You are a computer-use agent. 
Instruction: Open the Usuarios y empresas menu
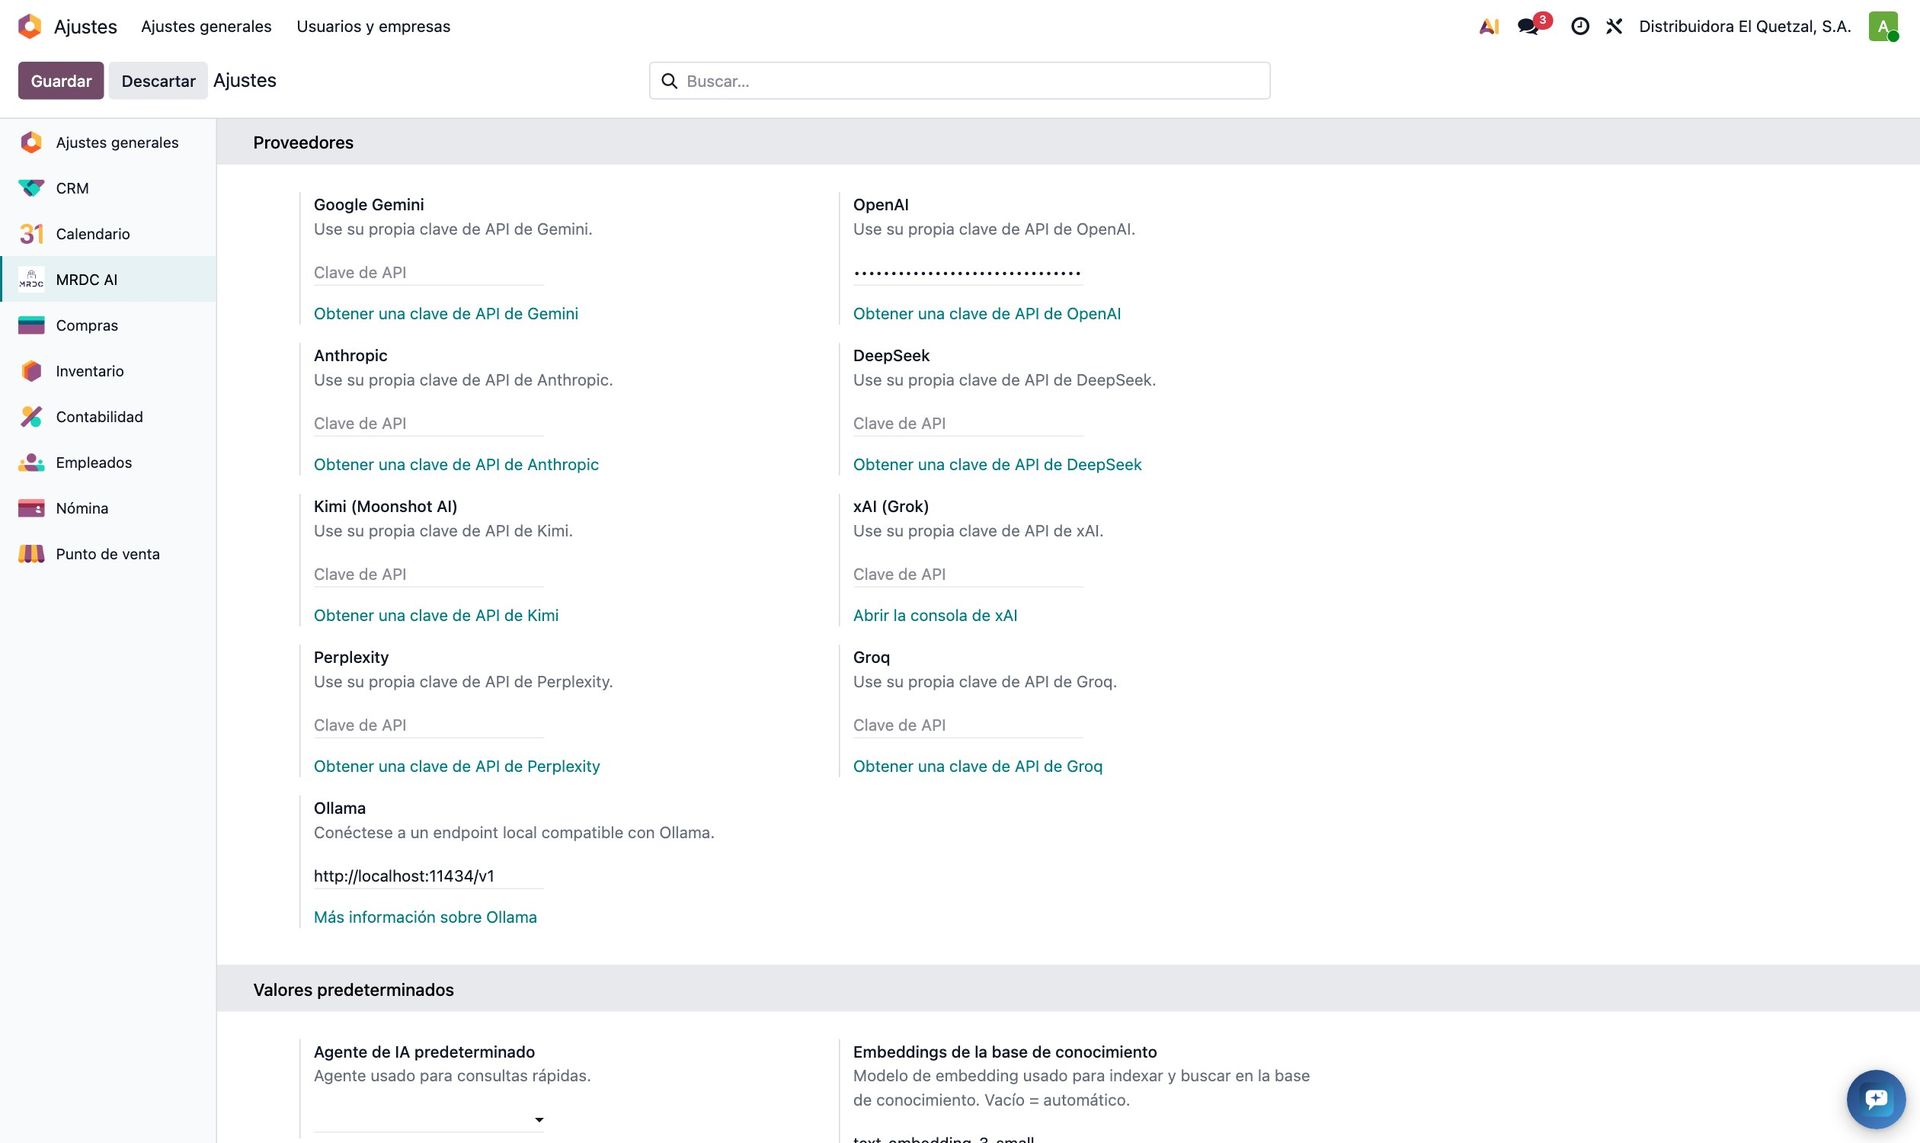coord(373,26)
